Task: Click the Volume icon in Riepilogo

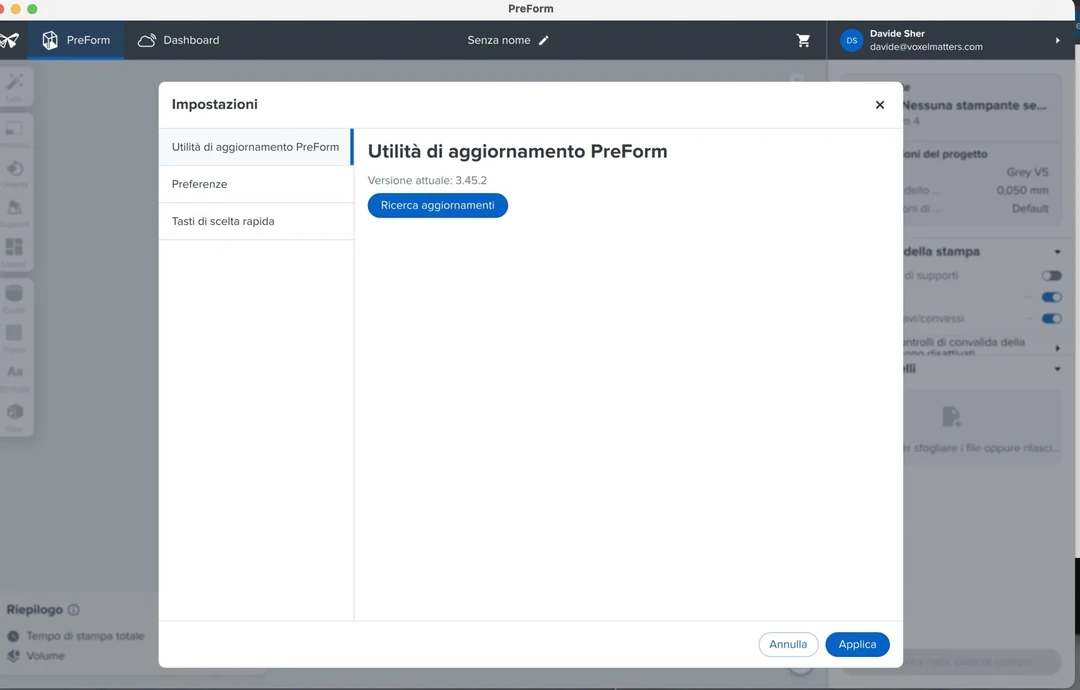Action: 13,656
